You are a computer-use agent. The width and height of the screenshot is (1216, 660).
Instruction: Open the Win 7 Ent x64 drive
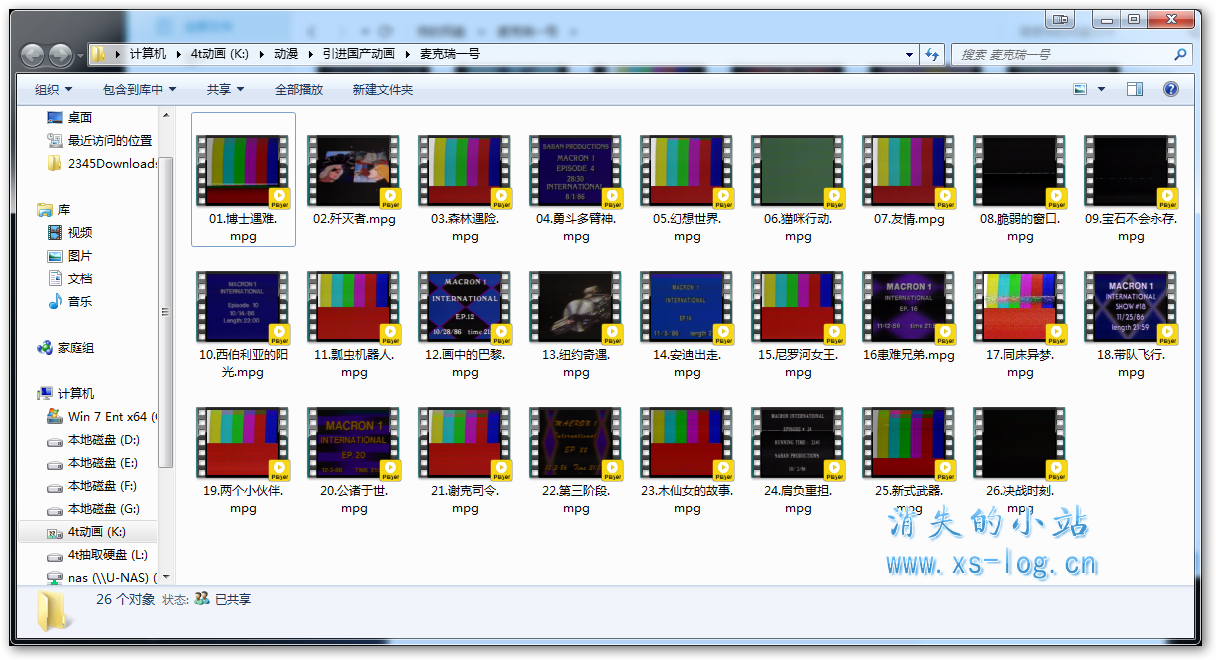pyautogui.click(x=102, y=417)
